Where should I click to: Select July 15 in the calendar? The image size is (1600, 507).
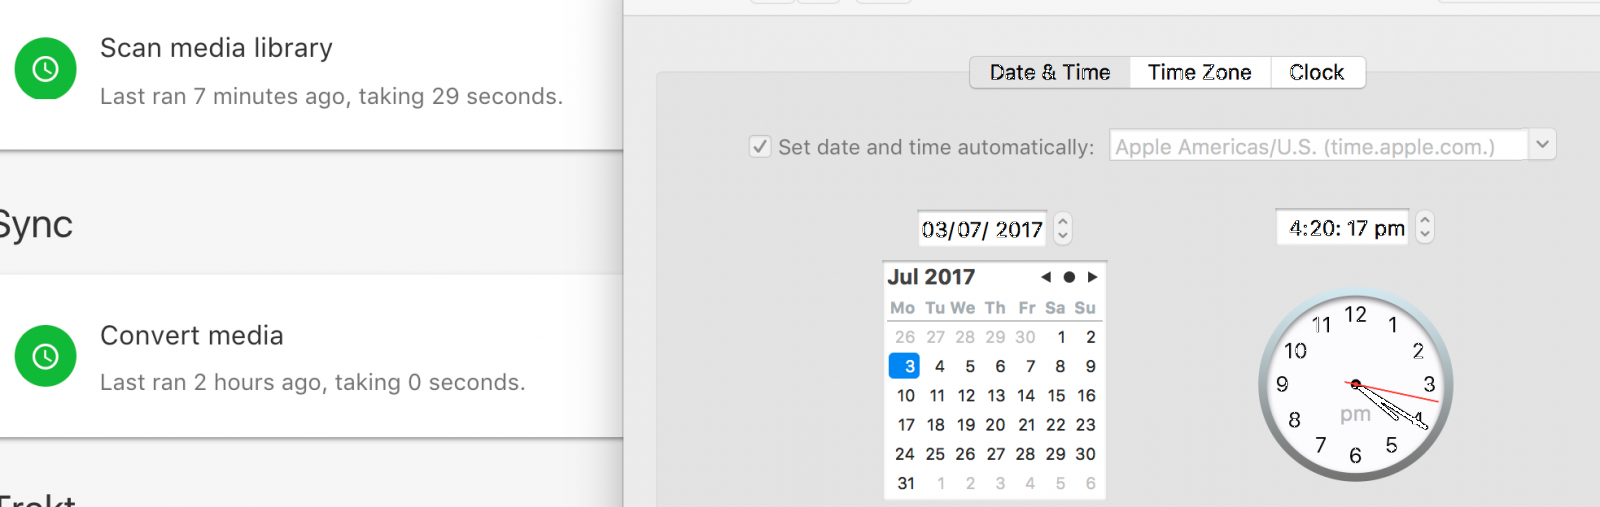tap(1056, 395)
